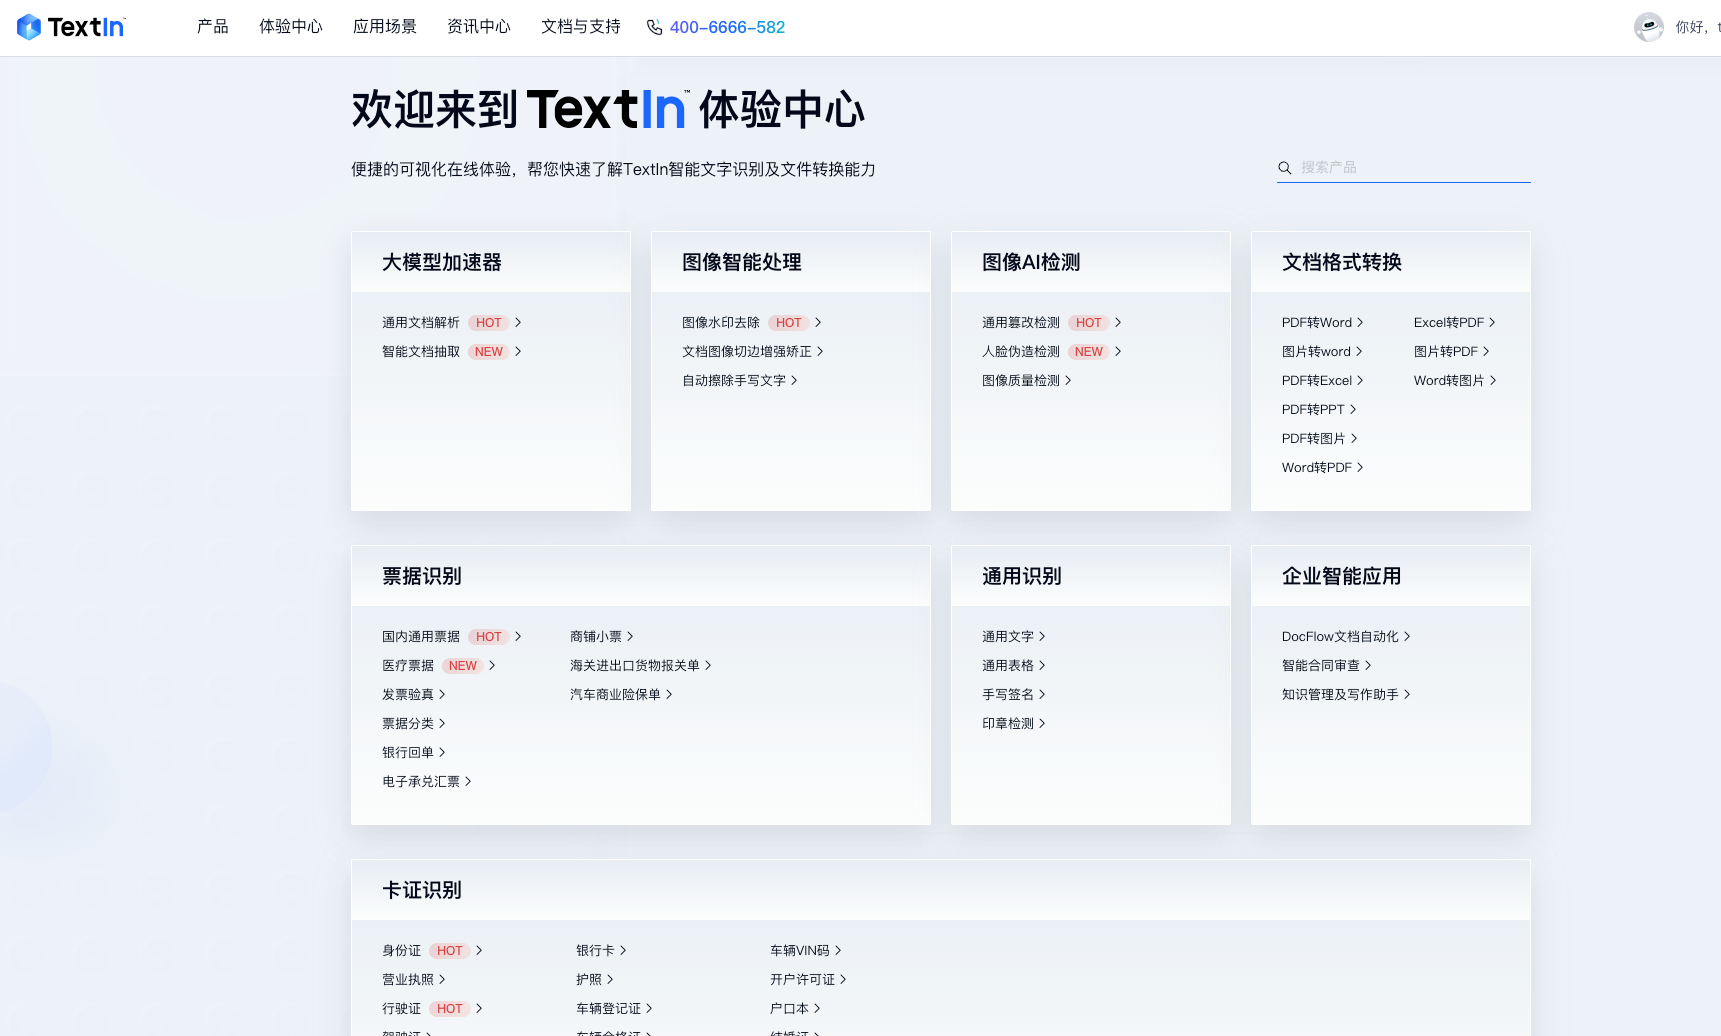Screen dimensions: 1721x1036
Task: Open 智能文档抽取 link
Action: [x=421, y=352]
